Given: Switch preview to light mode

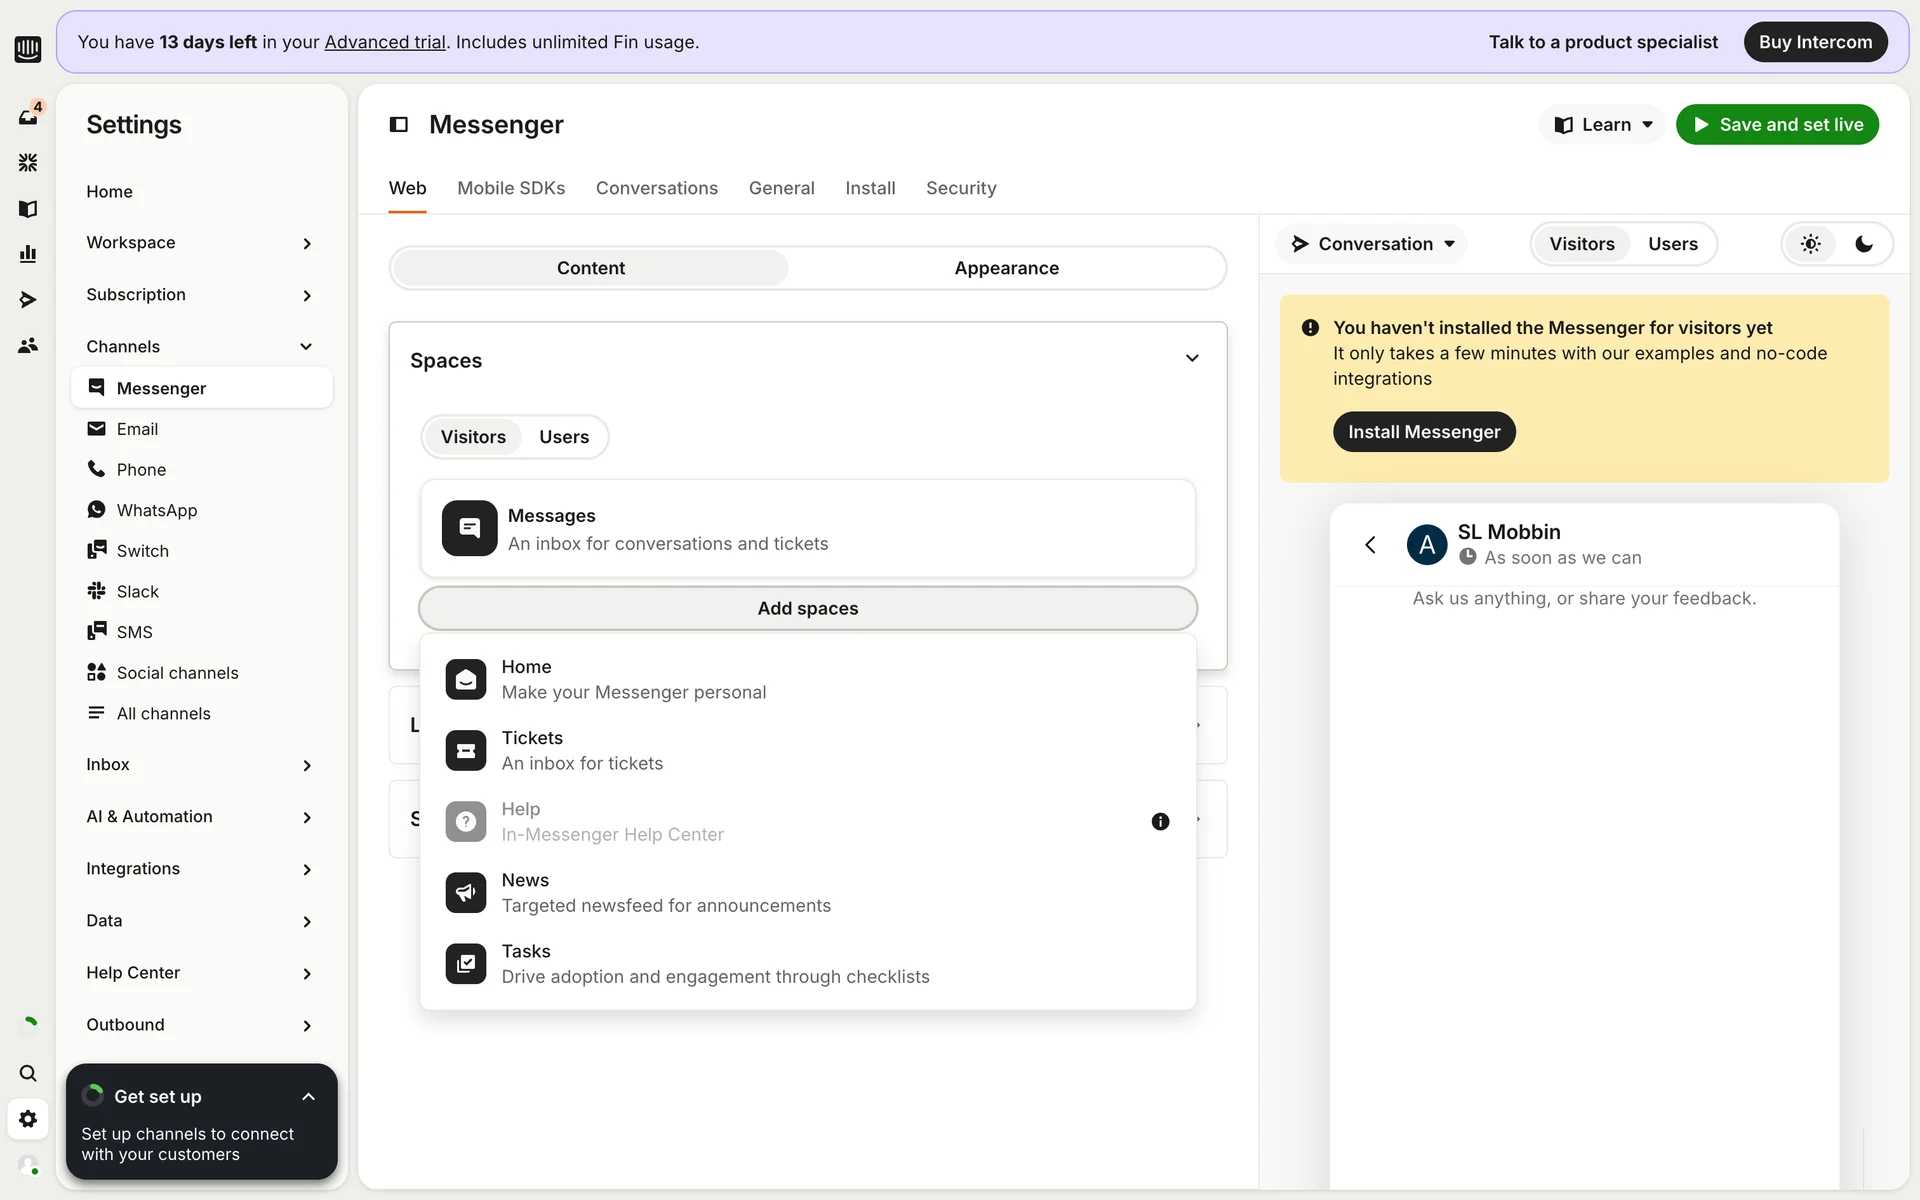Looking at the screenshot, I should (1811, 244).
